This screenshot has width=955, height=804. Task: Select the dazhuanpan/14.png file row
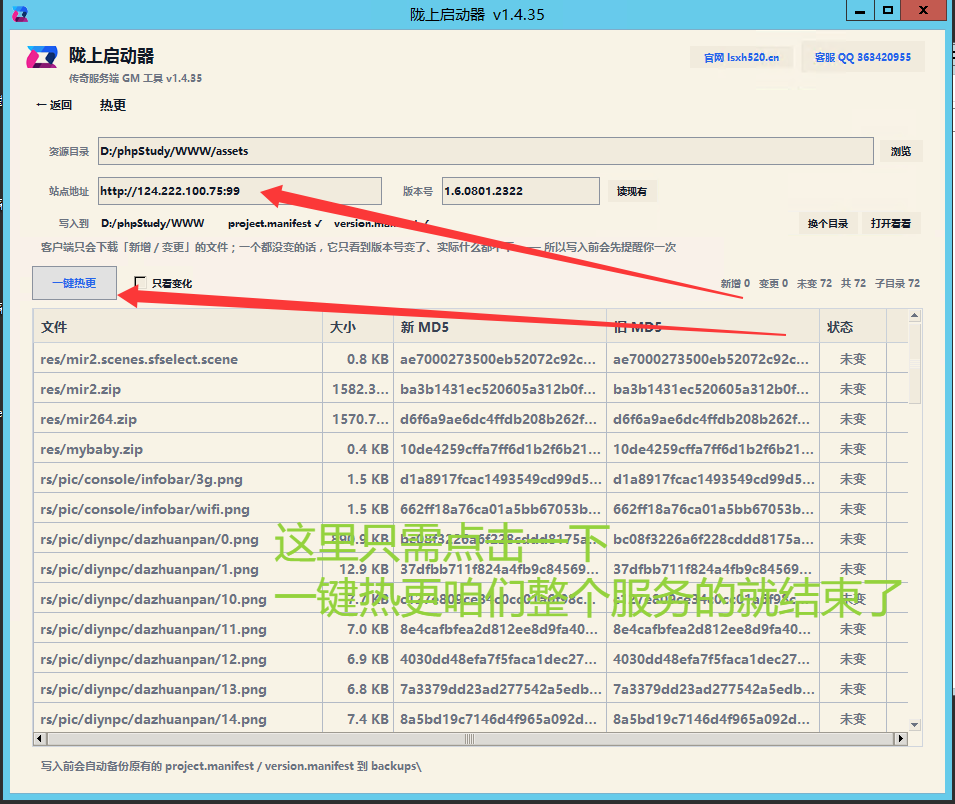470,719
